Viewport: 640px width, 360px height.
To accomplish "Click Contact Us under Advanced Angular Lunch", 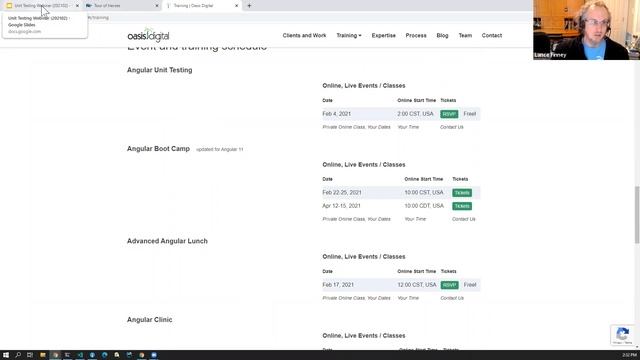I will [452, 298].
